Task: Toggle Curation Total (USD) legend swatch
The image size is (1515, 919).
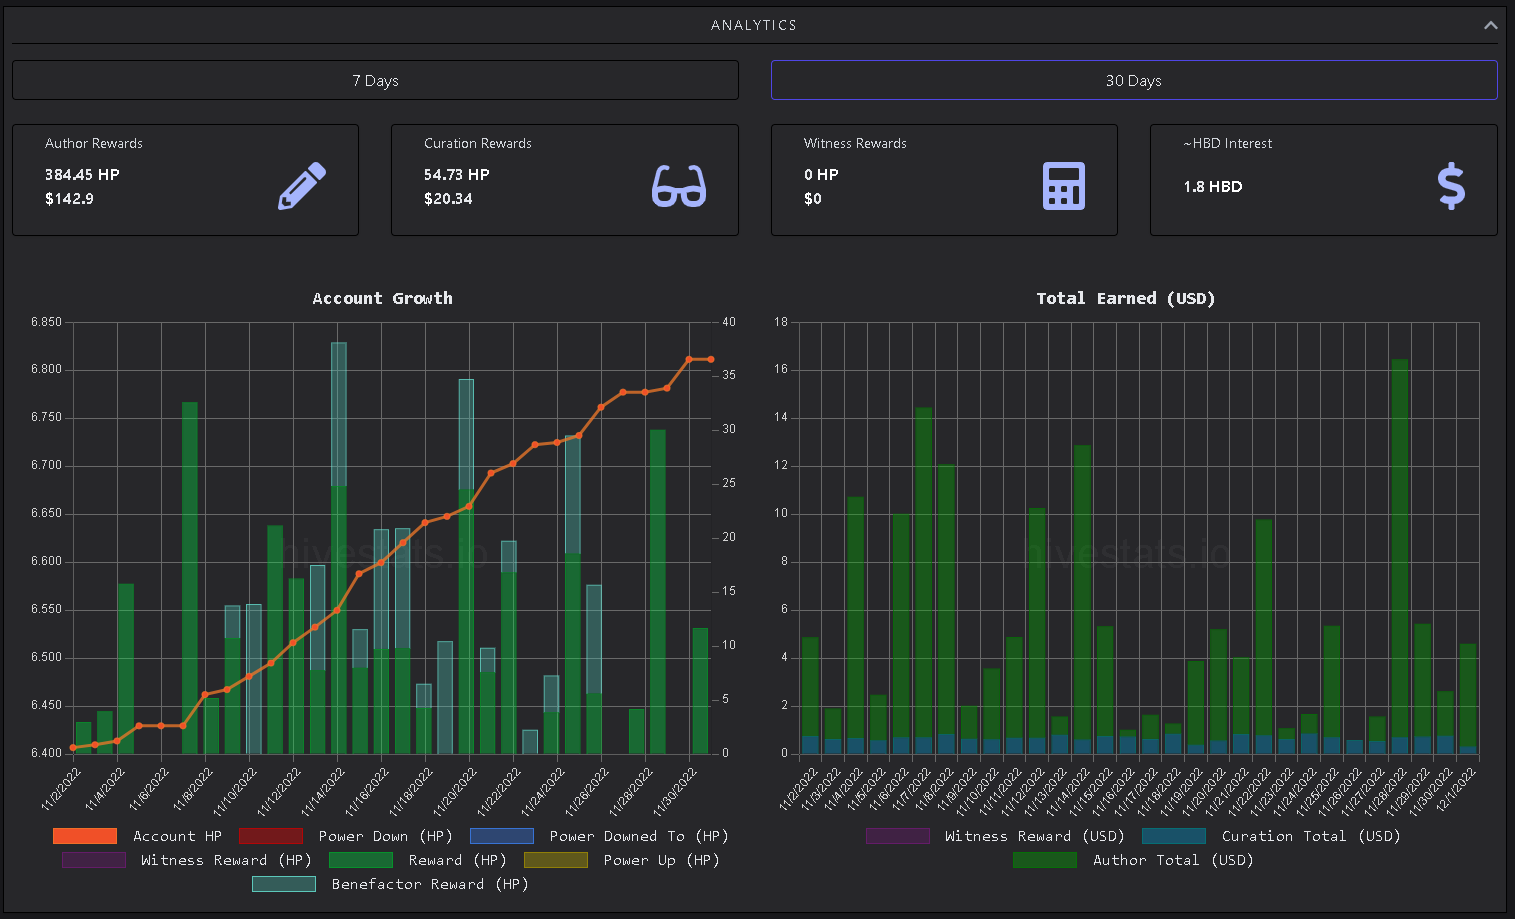Action: pos(1174,836)
